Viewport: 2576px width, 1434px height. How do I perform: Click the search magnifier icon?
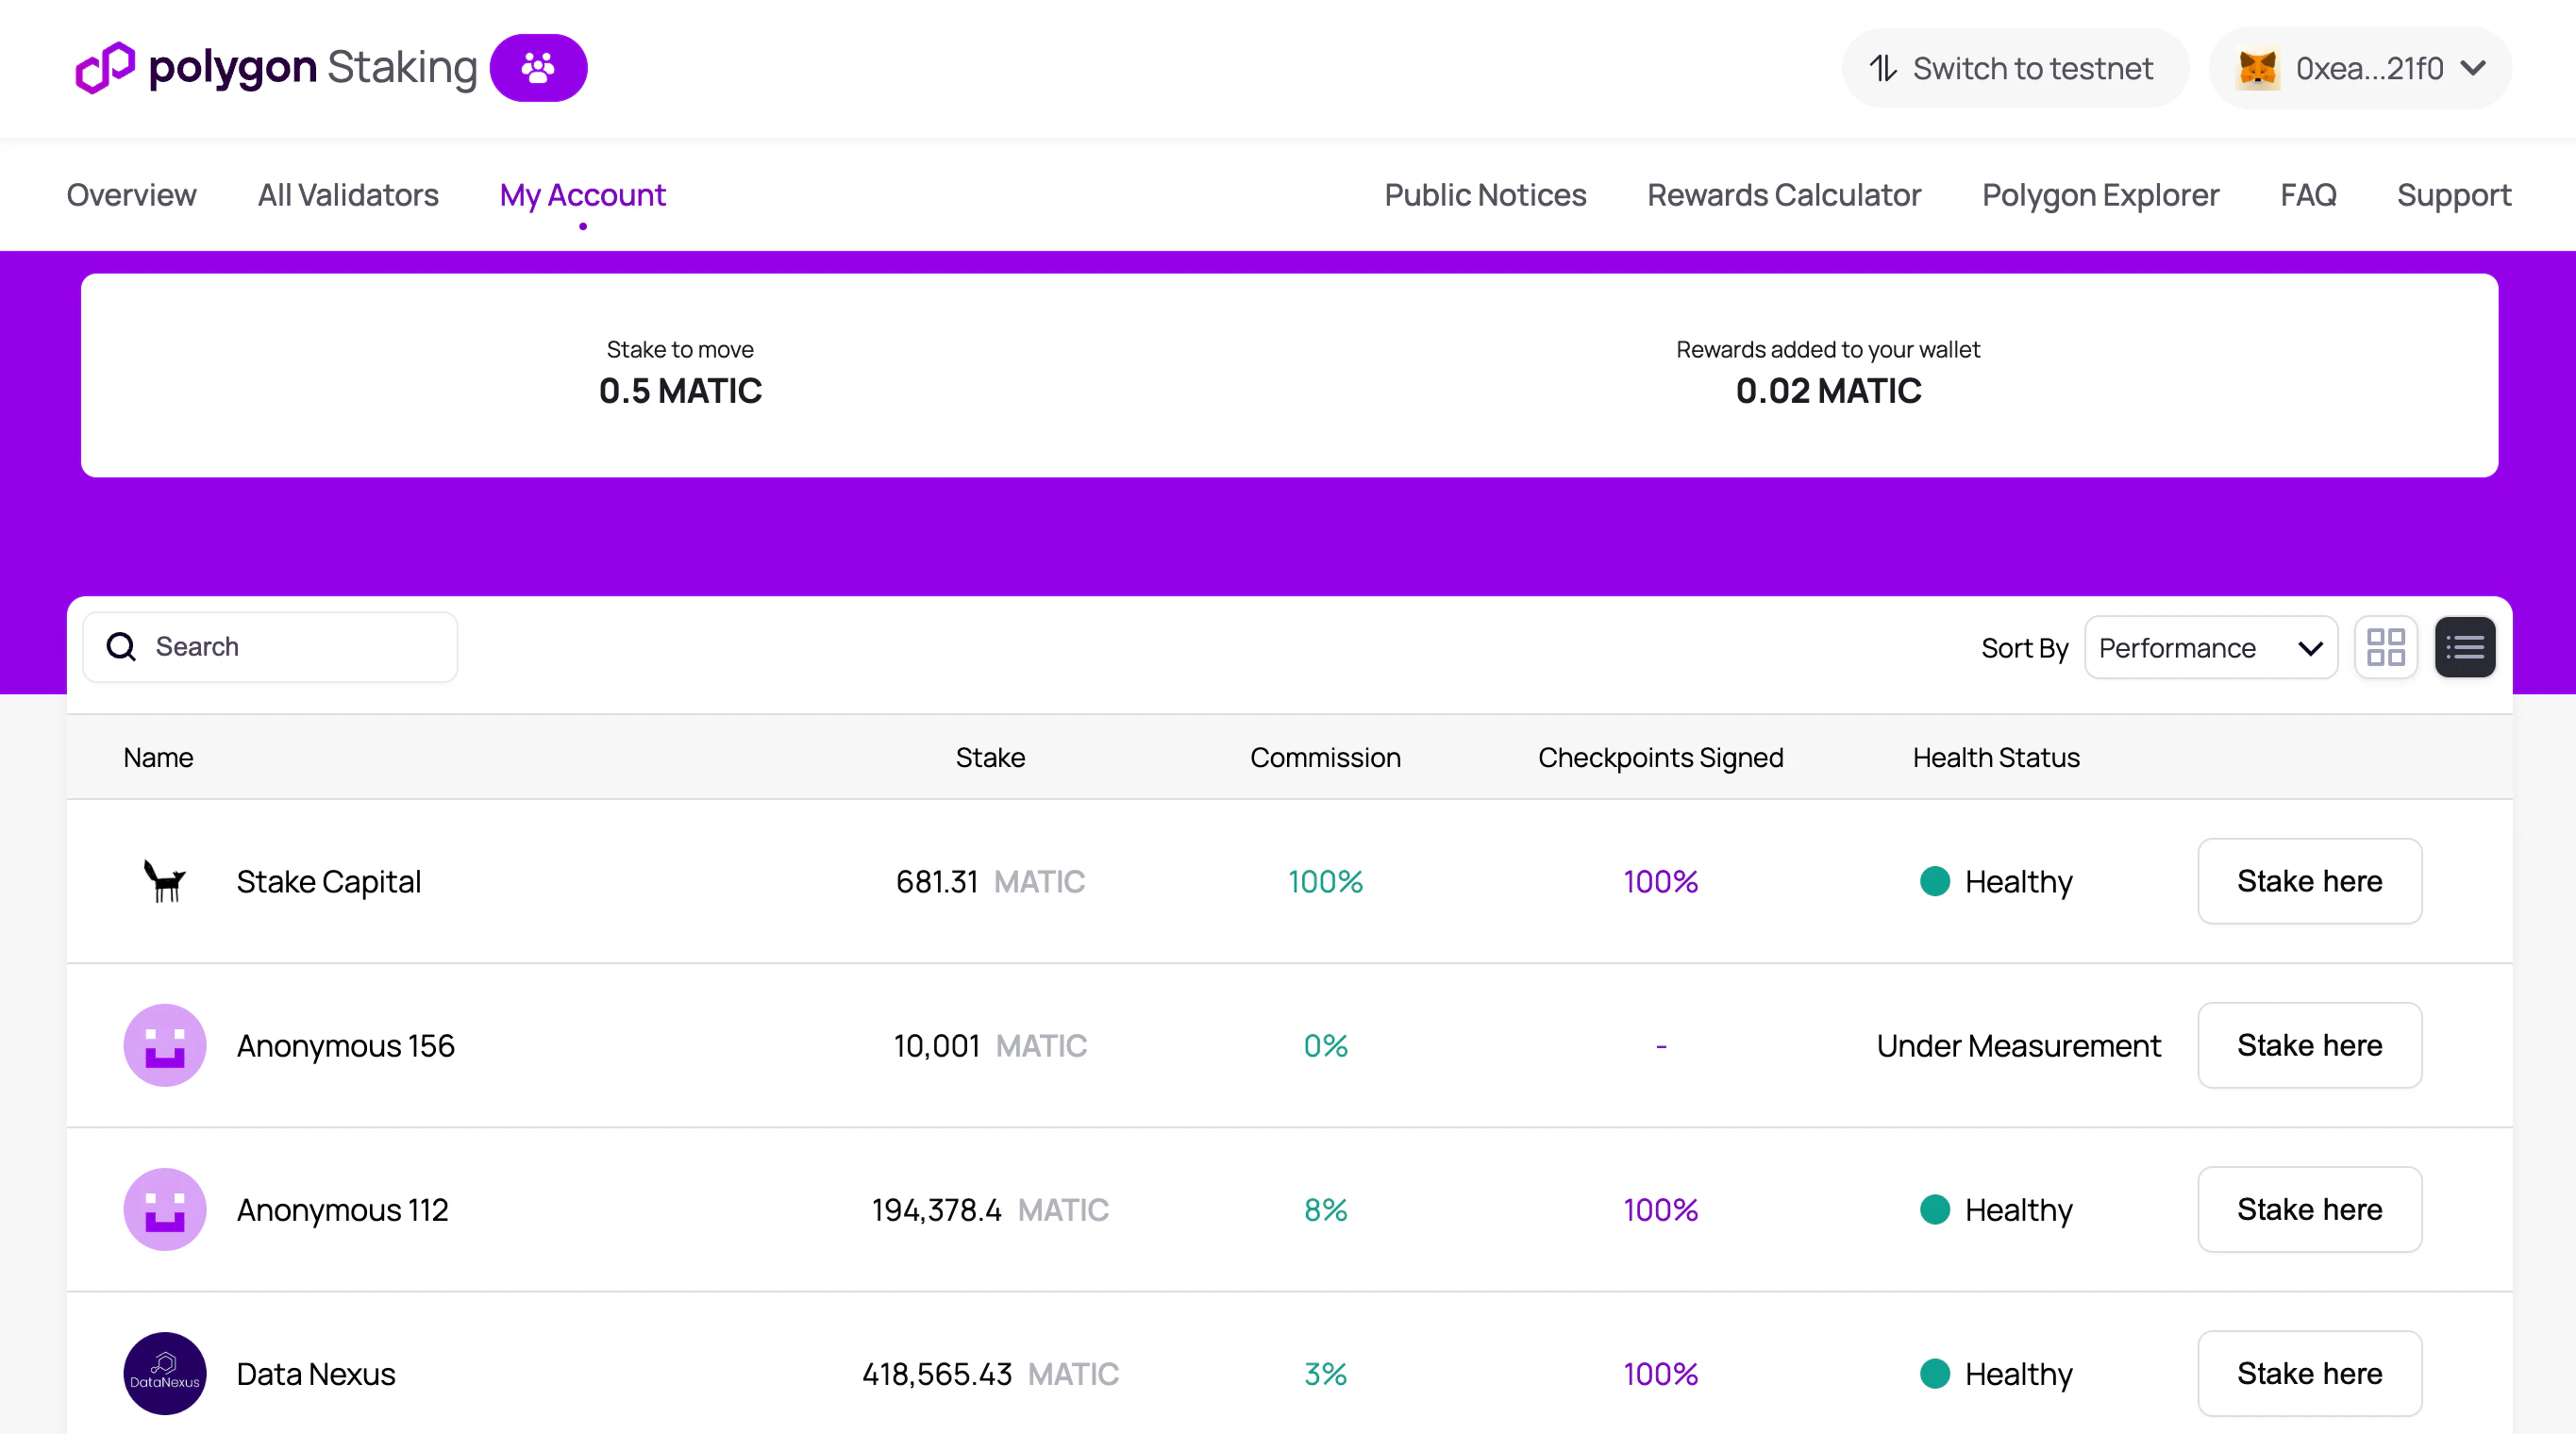pyautogui.click(x=121, y=647)
